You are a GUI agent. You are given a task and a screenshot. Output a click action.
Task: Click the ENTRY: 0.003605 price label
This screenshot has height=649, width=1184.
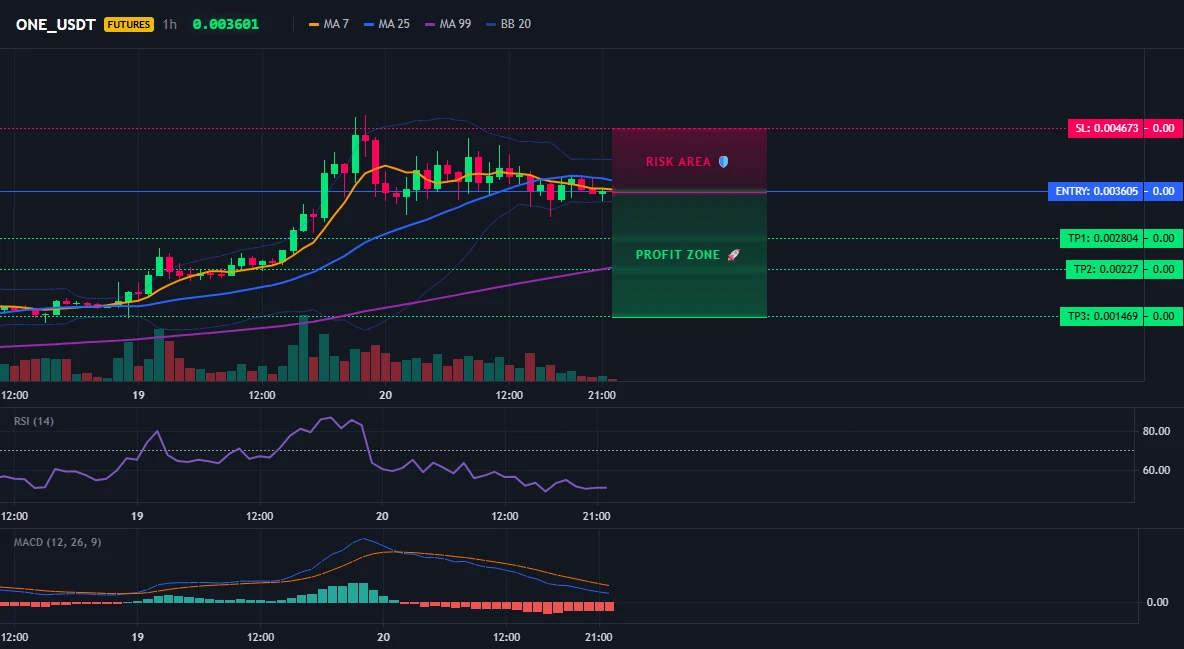point(1096,191)
